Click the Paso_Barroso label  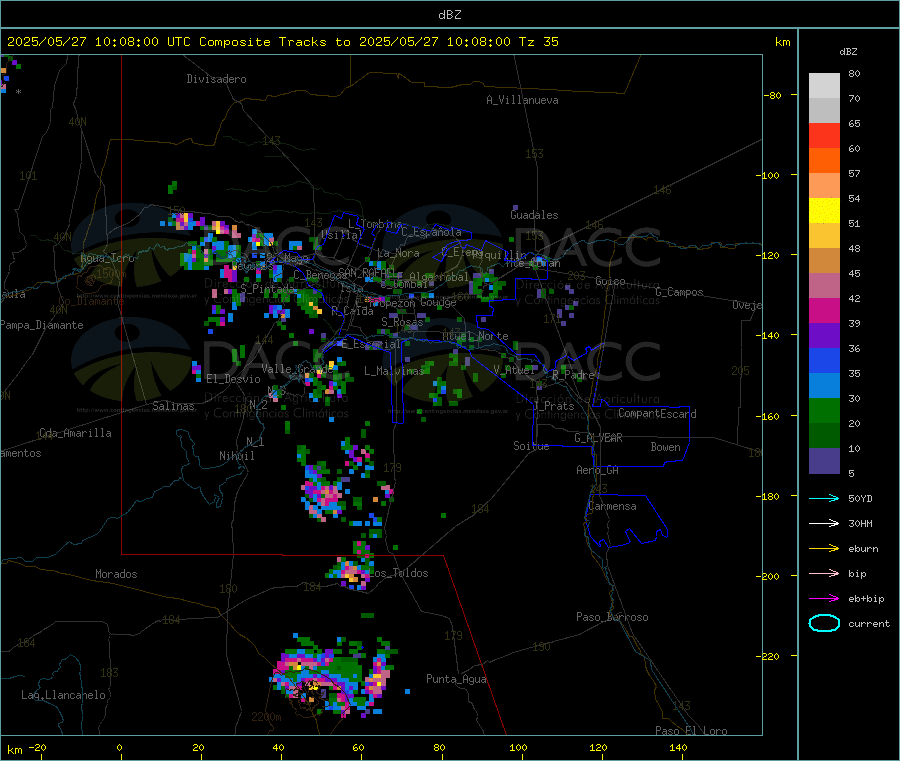(612, 617)
